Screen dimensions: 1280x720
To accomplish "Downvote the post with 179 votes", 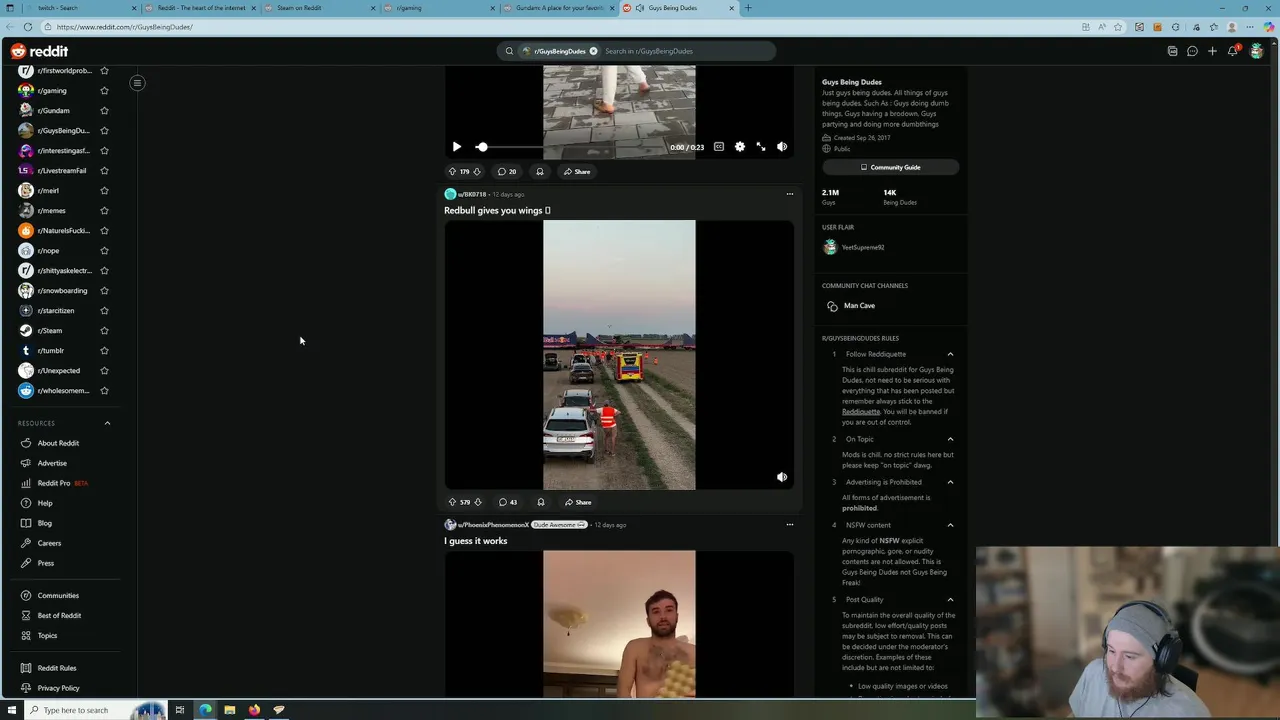I will pos(477,172).
